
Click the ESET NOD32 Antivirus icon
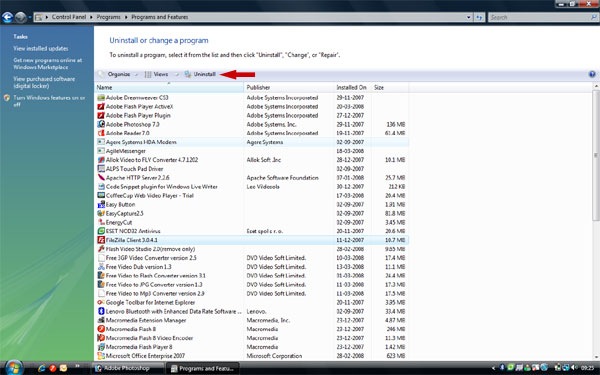[x=101, y=231]
